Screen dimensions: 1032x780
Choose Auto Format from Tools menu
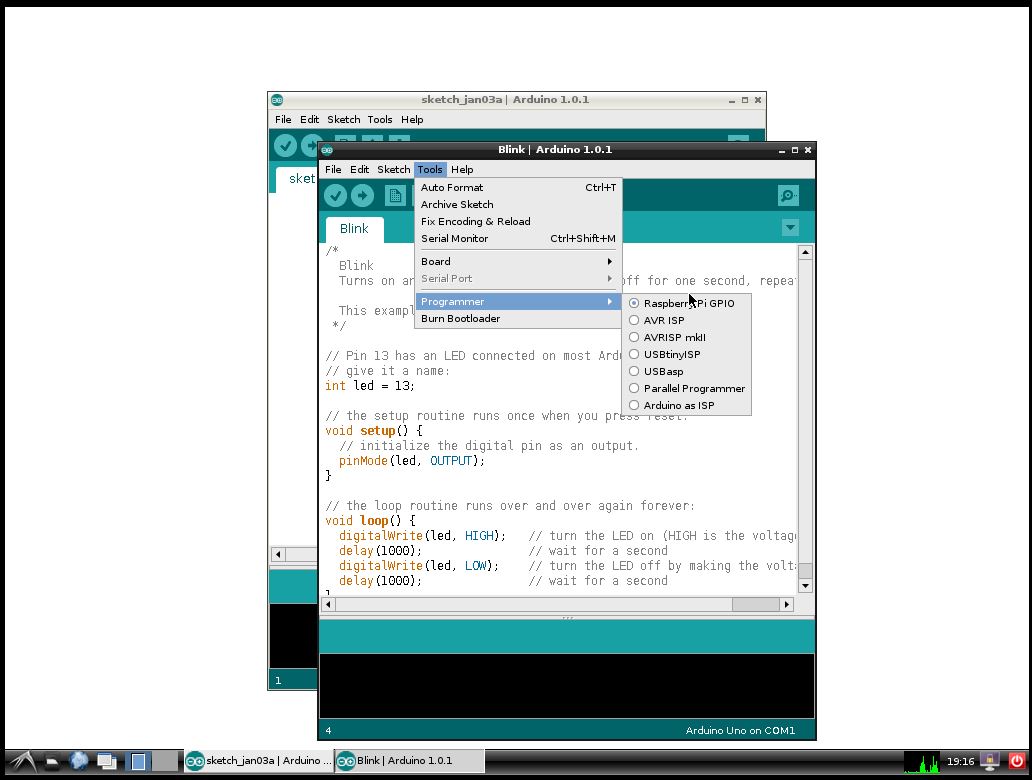pyautogui.click(x=517, y=188)
